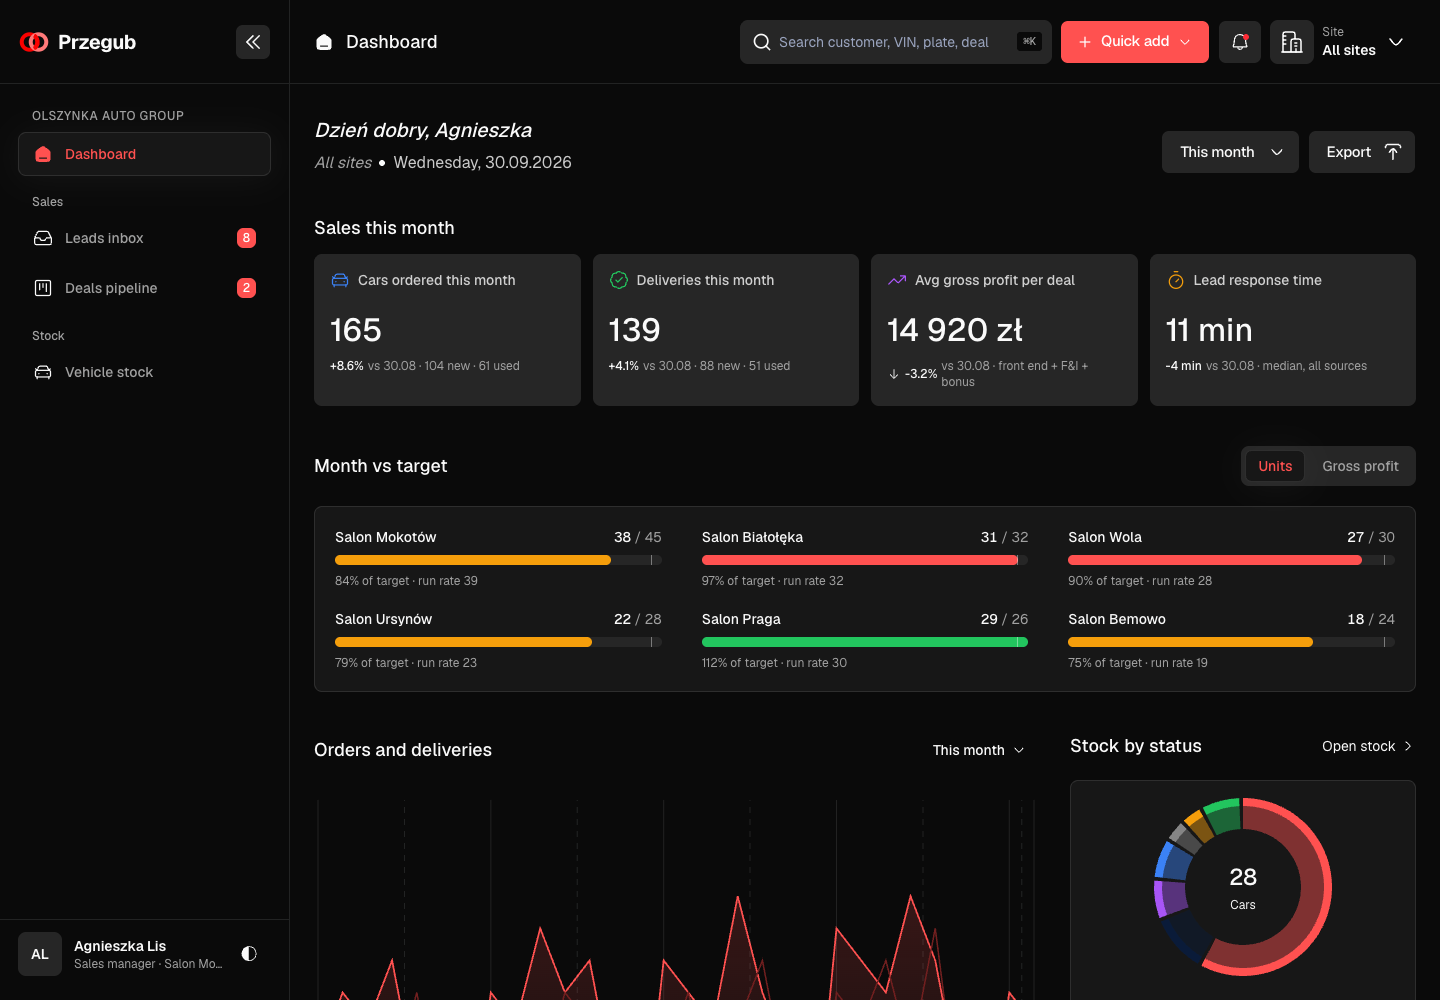
Task: Open the notifications bell
Action: [1240, 42]
